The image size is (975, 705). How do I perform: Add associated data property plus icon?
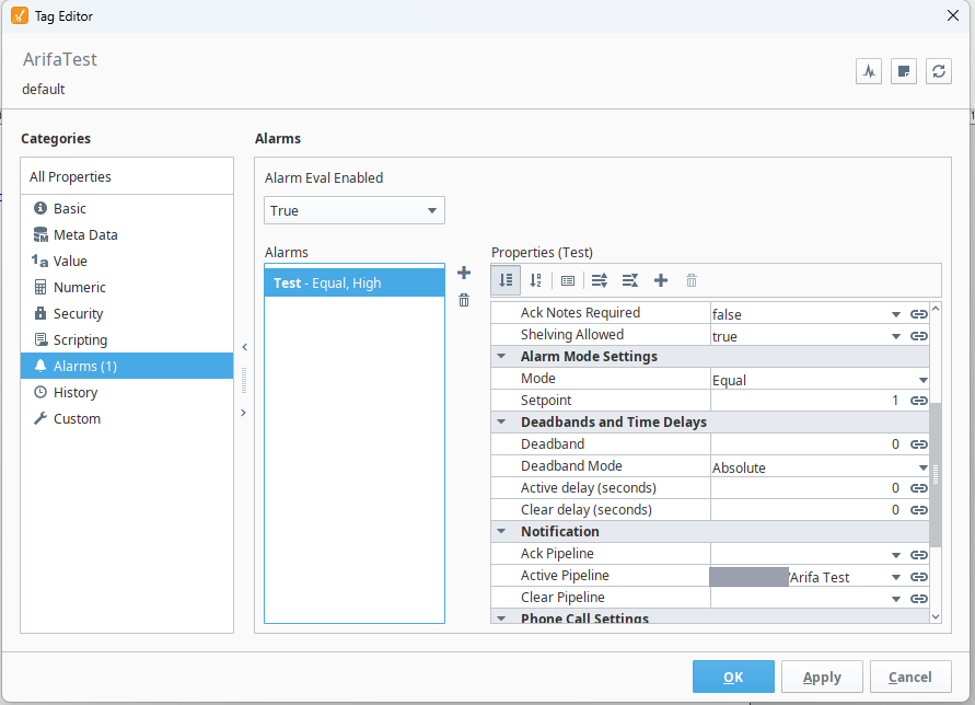[x=661, y=281]
